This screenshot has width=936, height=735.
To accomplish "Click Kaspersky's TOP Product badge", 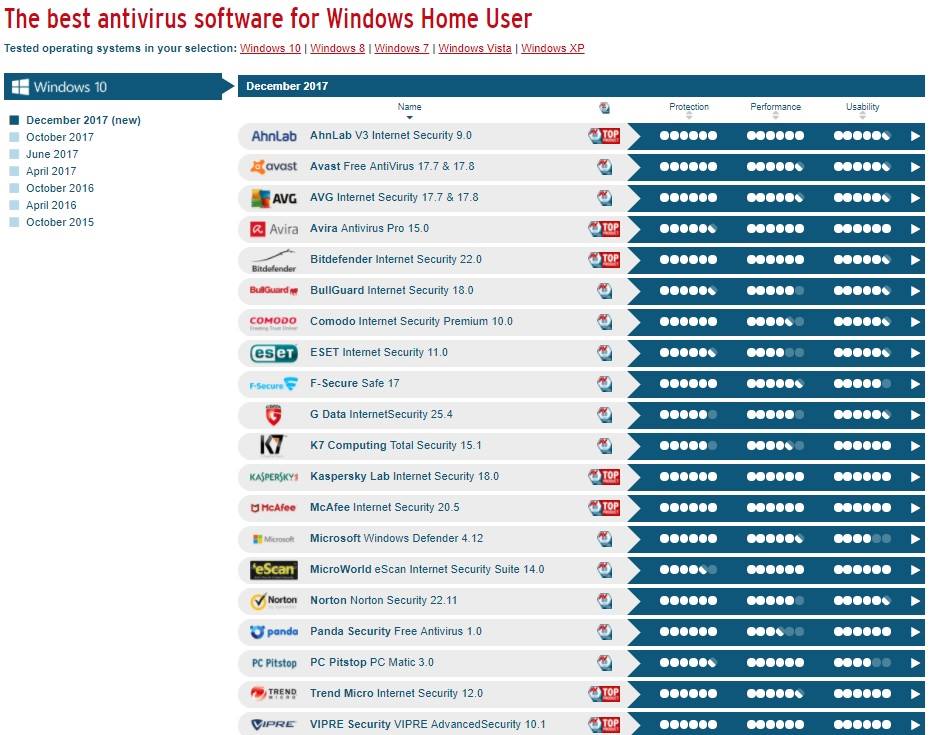I will pos(604,476).
